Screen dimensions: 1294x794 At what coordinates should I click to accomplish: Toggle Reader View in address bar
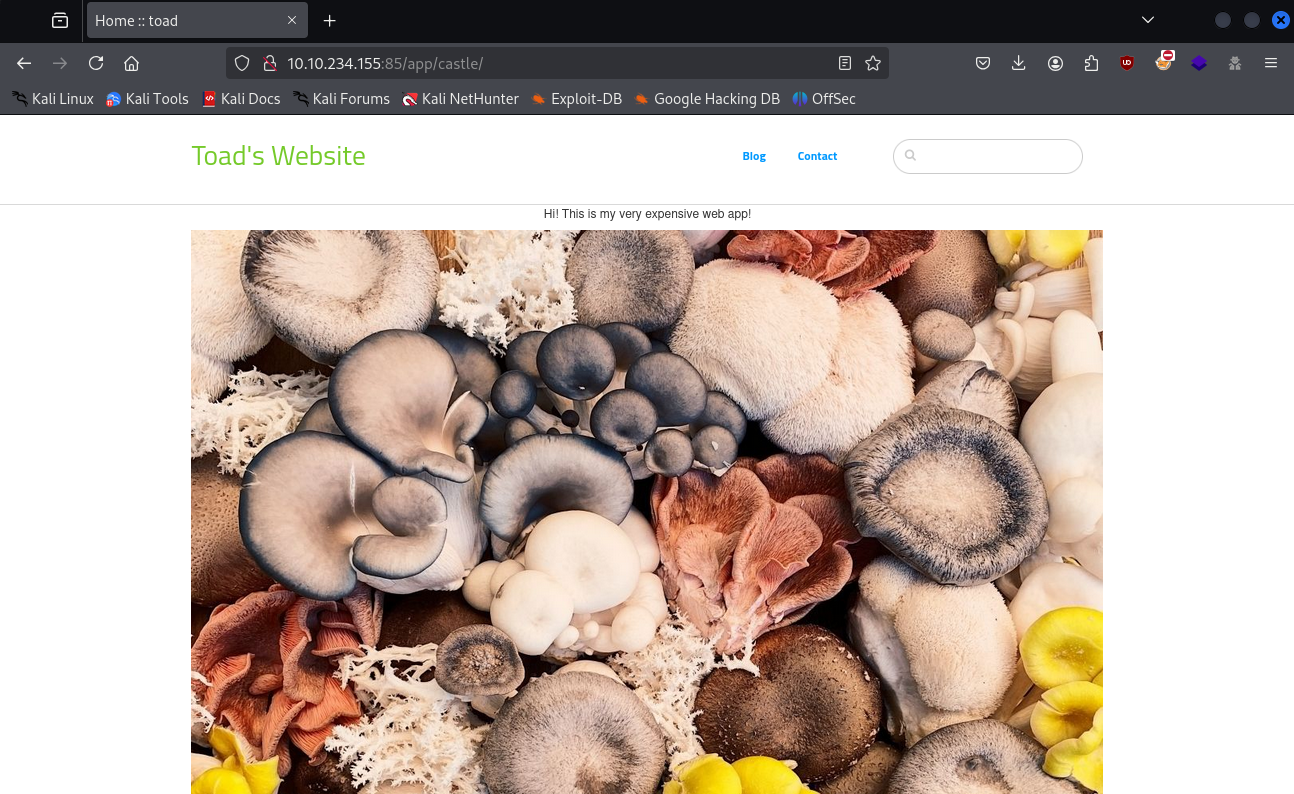845,63
